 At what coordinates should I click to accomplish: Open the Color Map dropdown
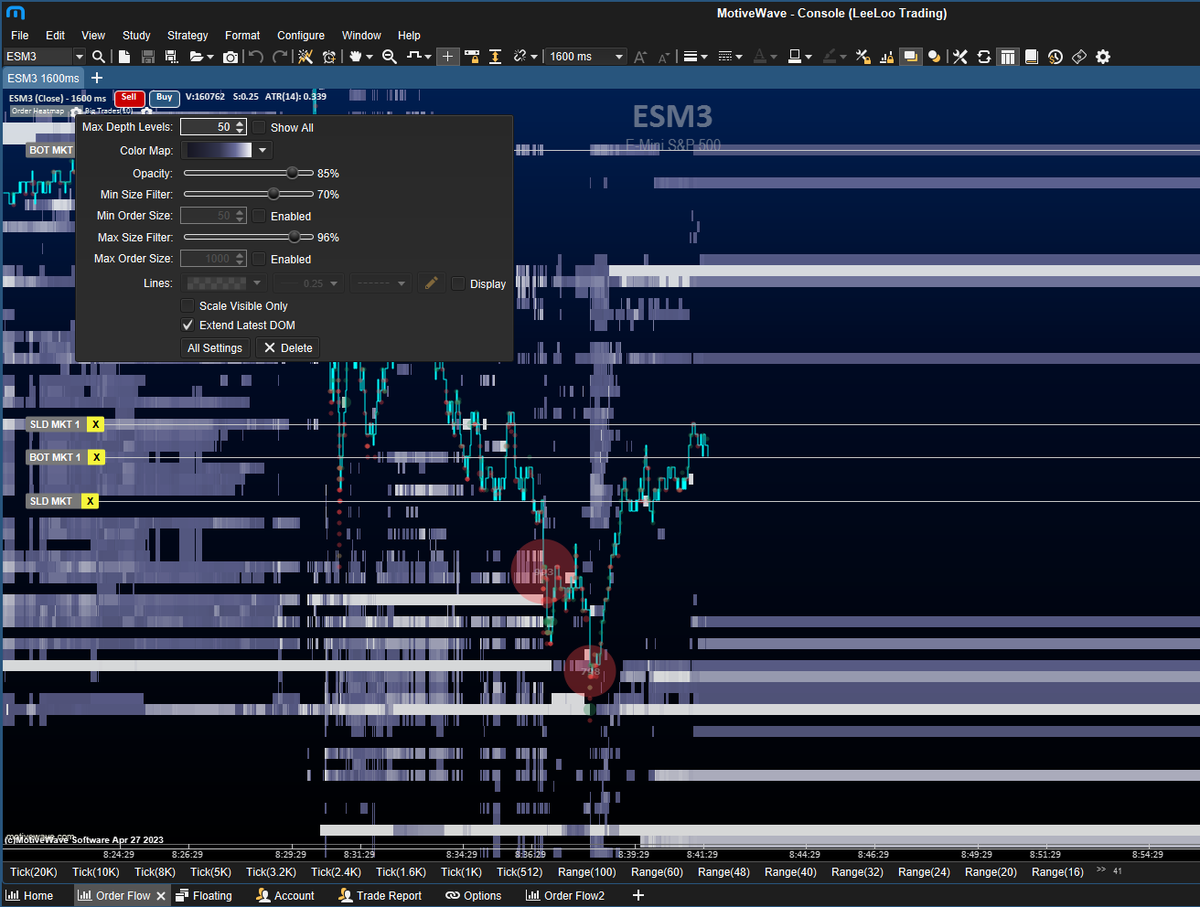click(x=262, y=151)
